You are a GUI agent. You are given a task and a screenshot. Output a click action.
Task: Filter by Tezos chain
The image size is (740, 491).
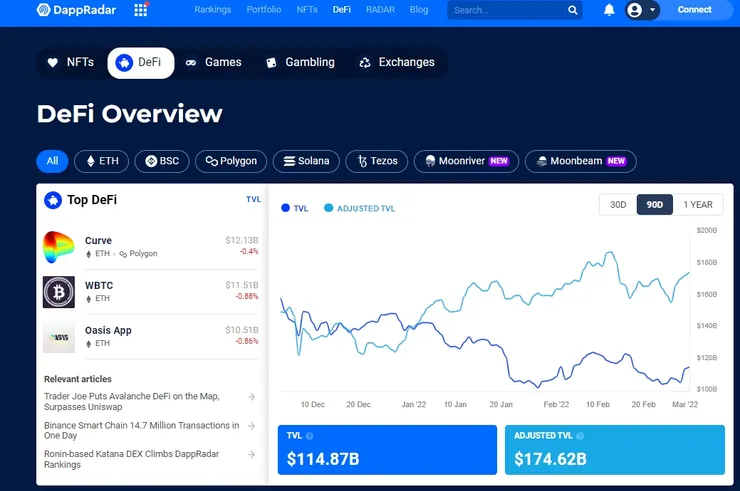click(x=377, y=161)
